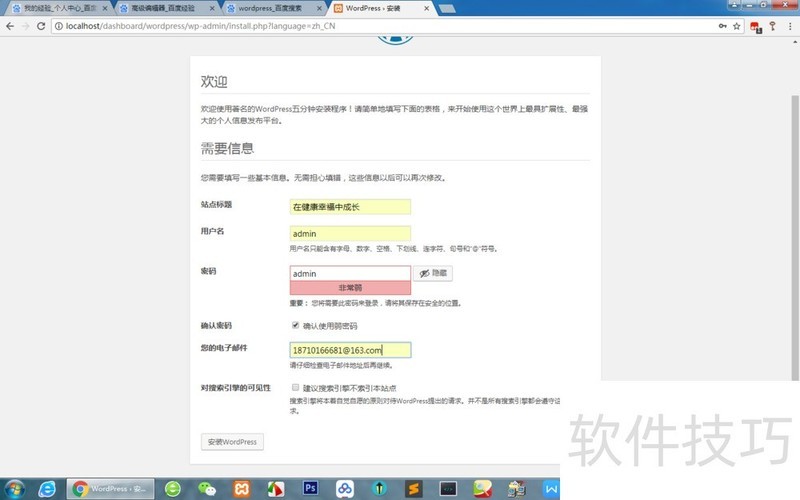
Task: Open the Chrome three-dot menu
Action: click(x=790, y=26)
